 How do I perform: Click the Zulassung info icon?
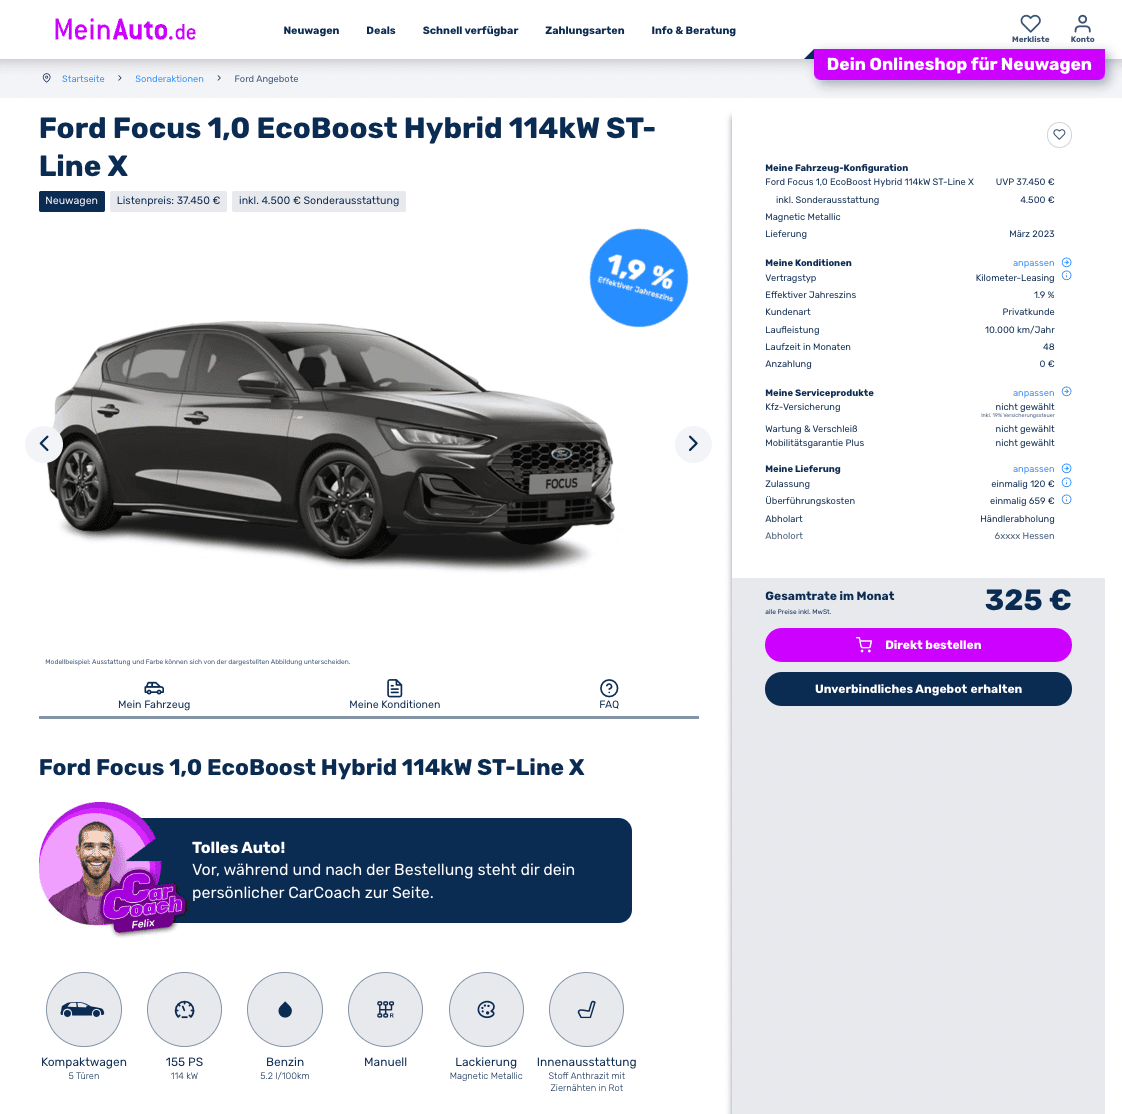click(x=1066, y=483)
